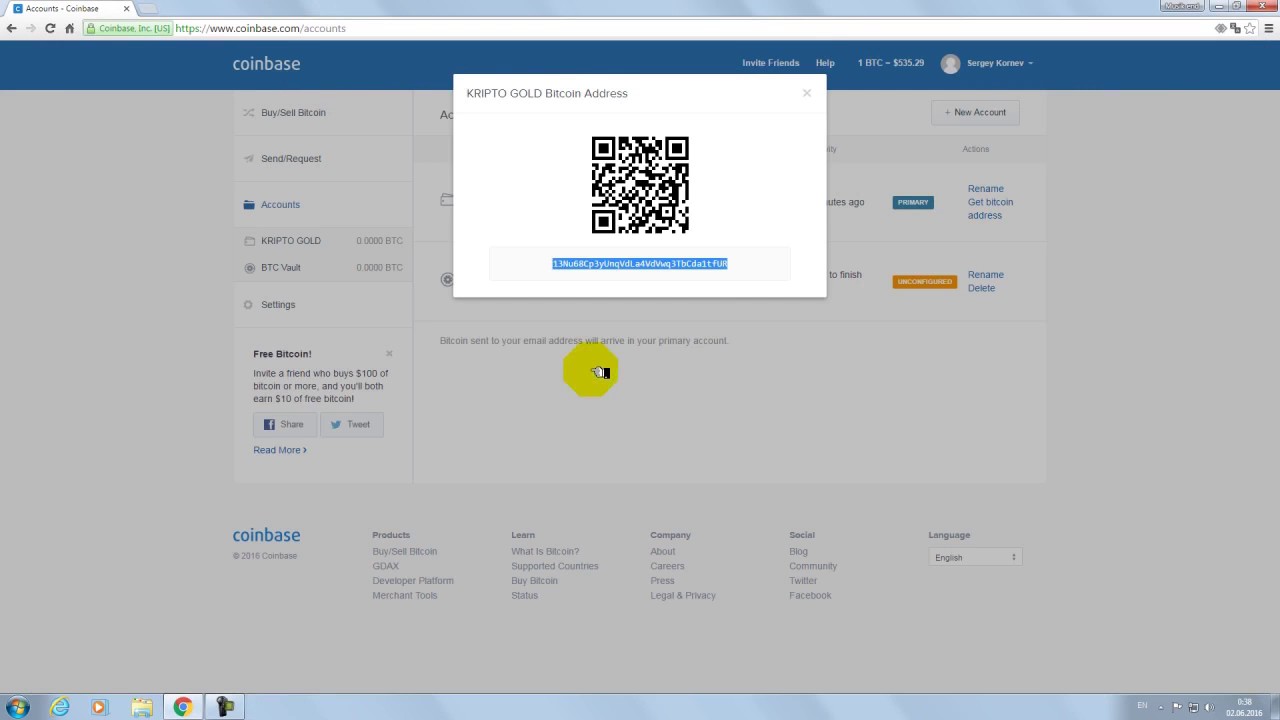The image size is (1280, 720).
Task: Click the 1 BTC price ticker
Action: pyautogui.click(x=890, y=63)
